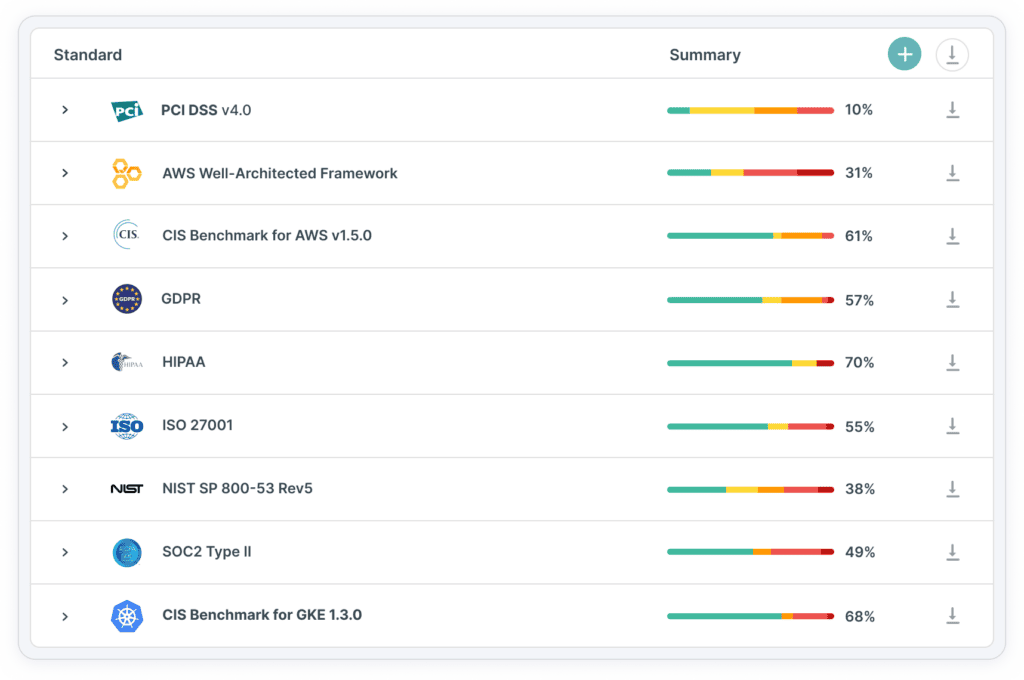Click the ISO 27001 summary progress bar
1024x680 pixels.
[750, 427]
